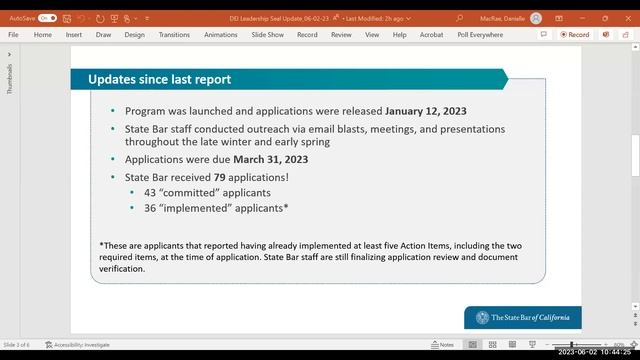Open the Poll Everywhere tab
The width and height of the screenshot is (640, 360).
click(480, 35)
